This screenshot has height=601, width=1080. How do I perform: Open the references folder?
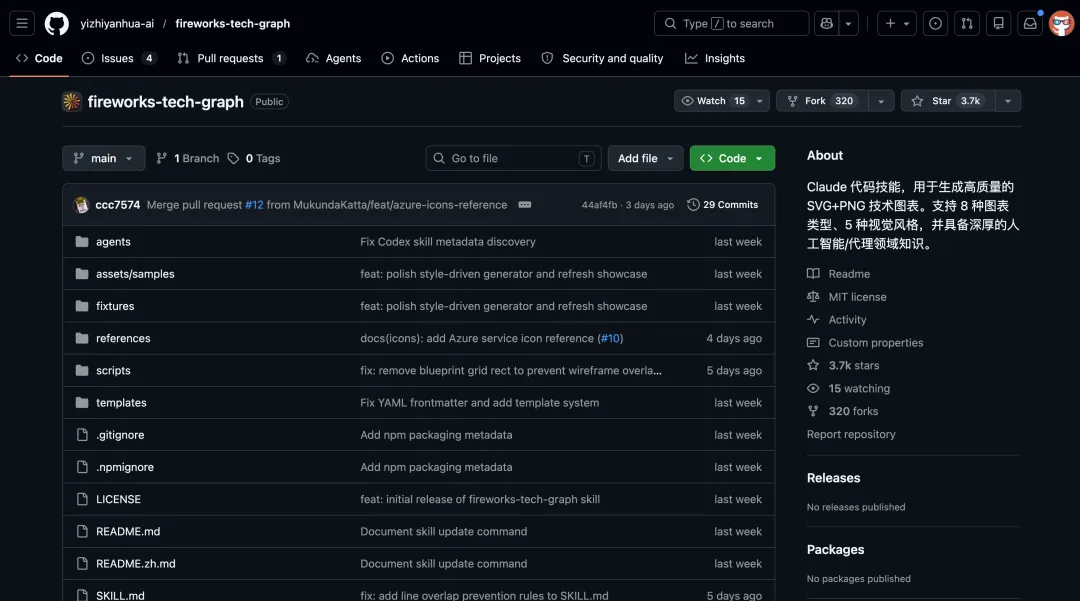click(x=123, y=338)
